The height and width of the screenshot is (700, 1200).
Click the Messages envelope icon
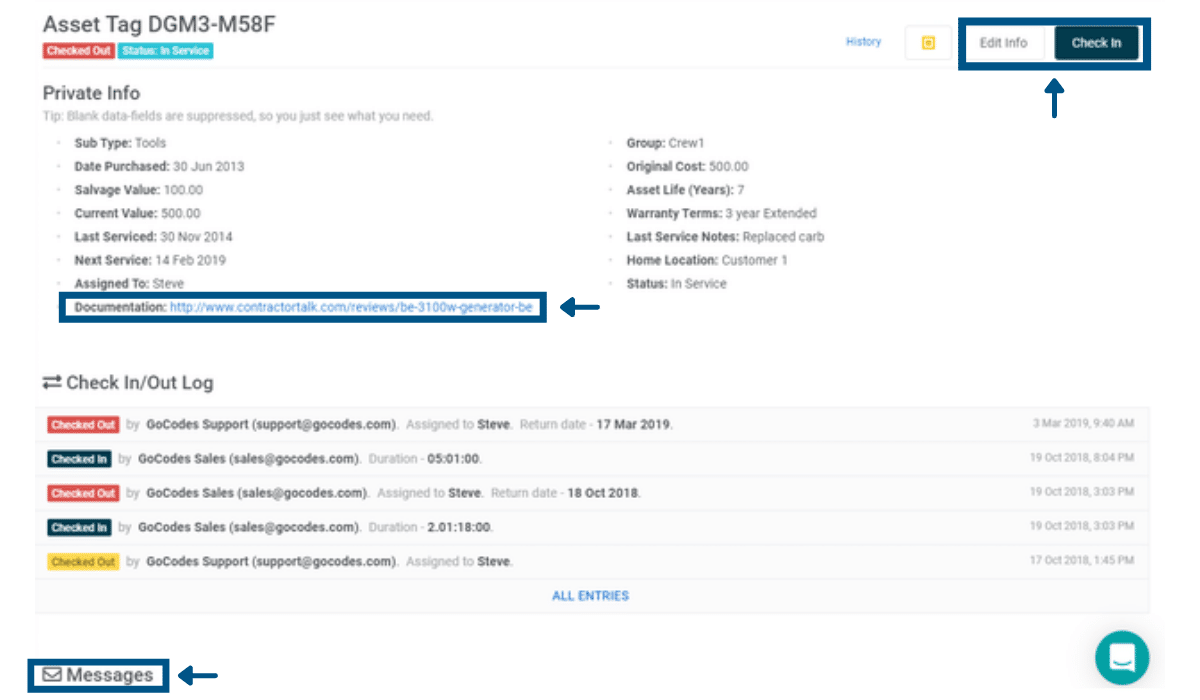[x=50, y=676]
